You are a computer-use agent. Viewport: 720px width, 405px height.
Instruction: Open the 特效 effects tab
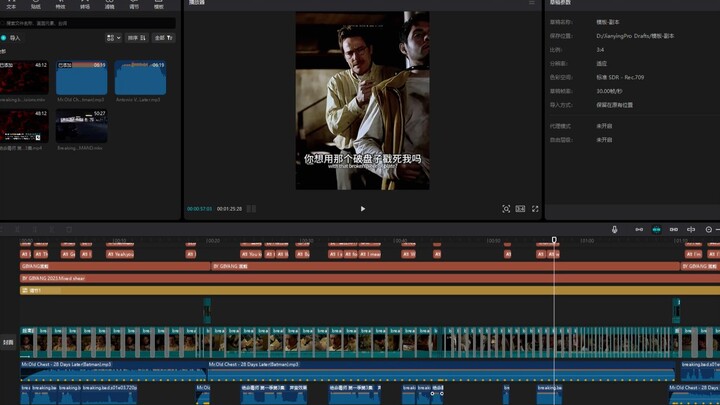click(60, 5)
